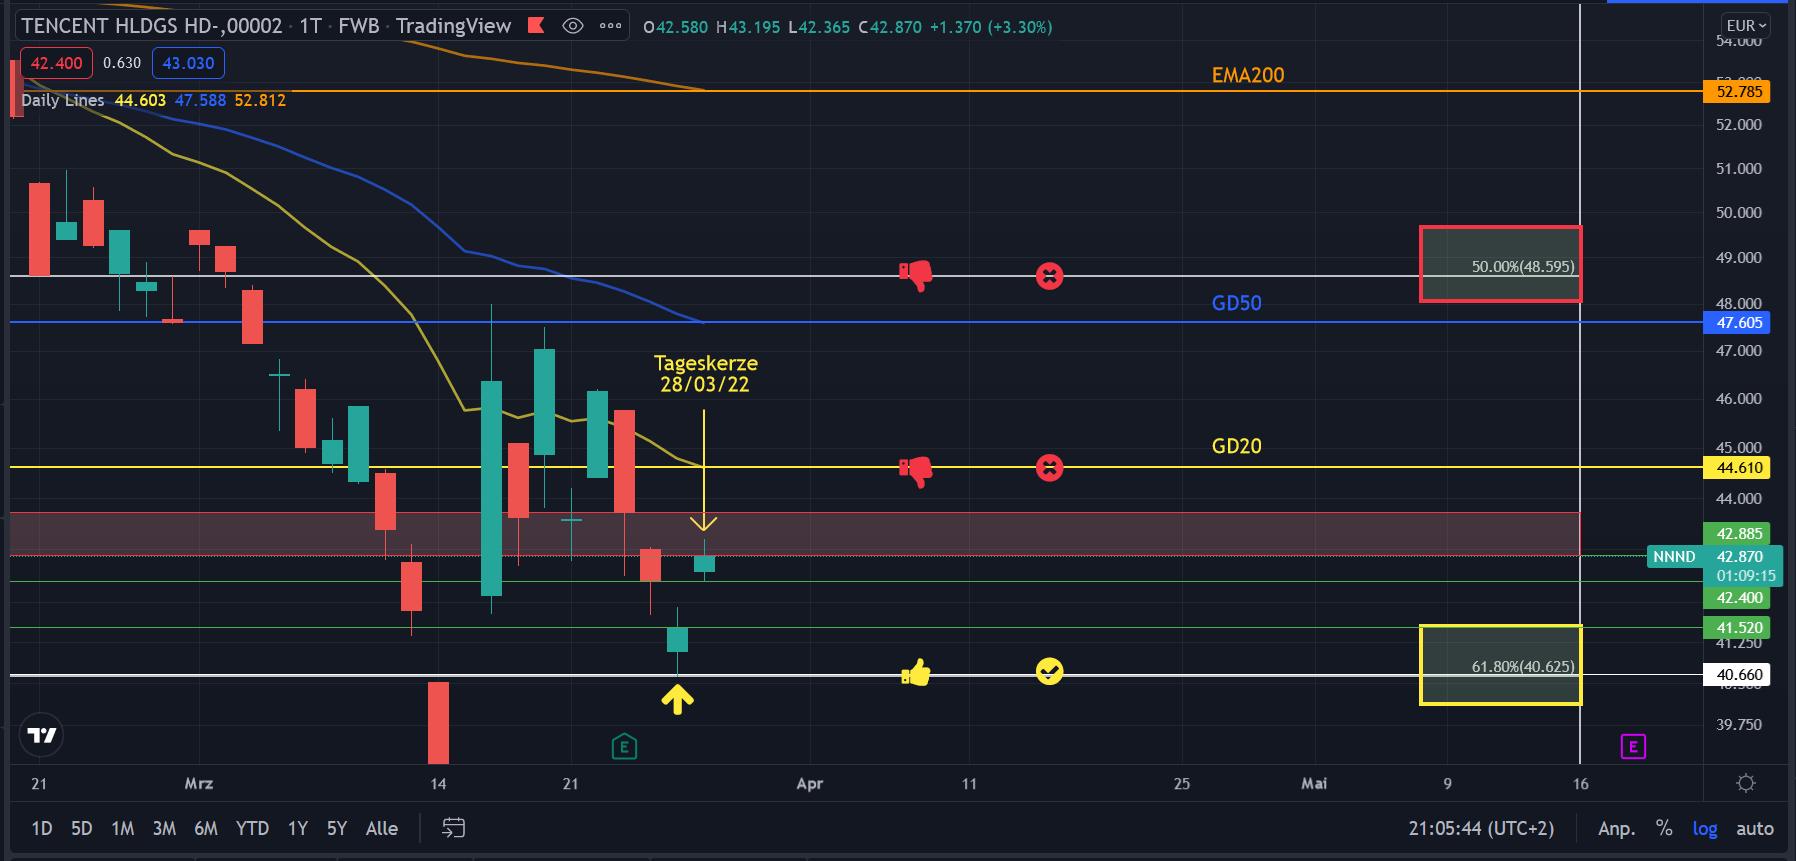Screen dimensions: 1796x861
Task: Select the YTD time range
Action: [x=252, y=828]
